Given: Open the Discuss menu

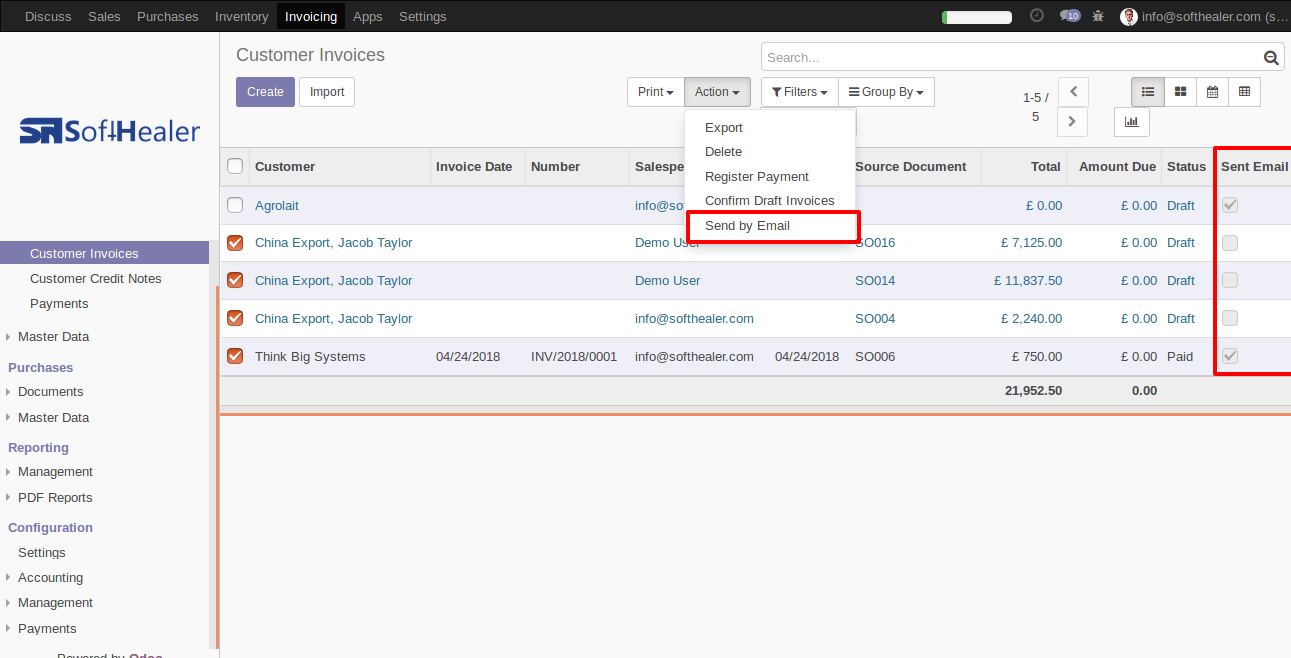Looking at the screenshot, I should pyautogui.click(x=48, y=16).
